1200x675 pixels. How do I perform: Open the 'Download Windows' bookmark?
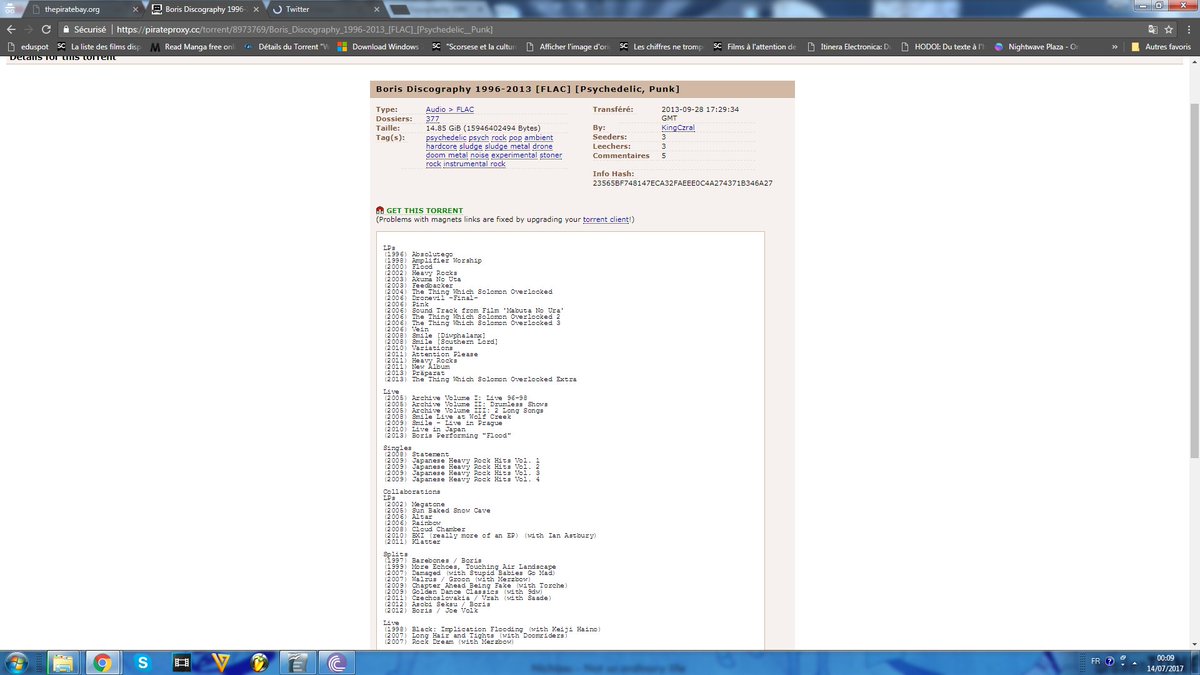(378, 46)
